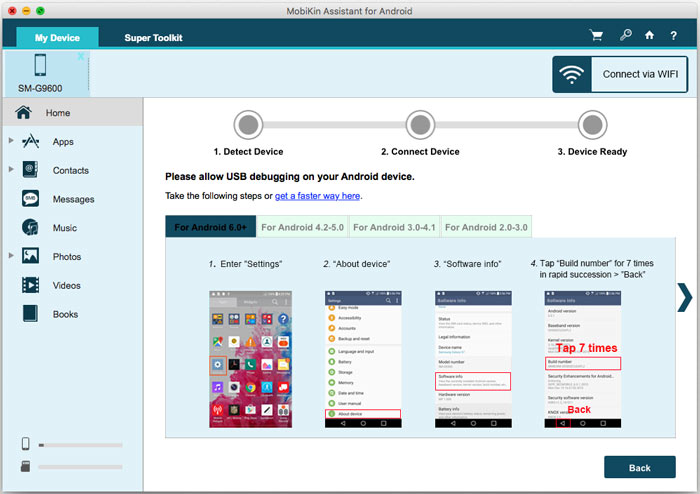Open Contacts label in sidebar
This screenshot has height=494, width=700.
(x=71, y=170)
